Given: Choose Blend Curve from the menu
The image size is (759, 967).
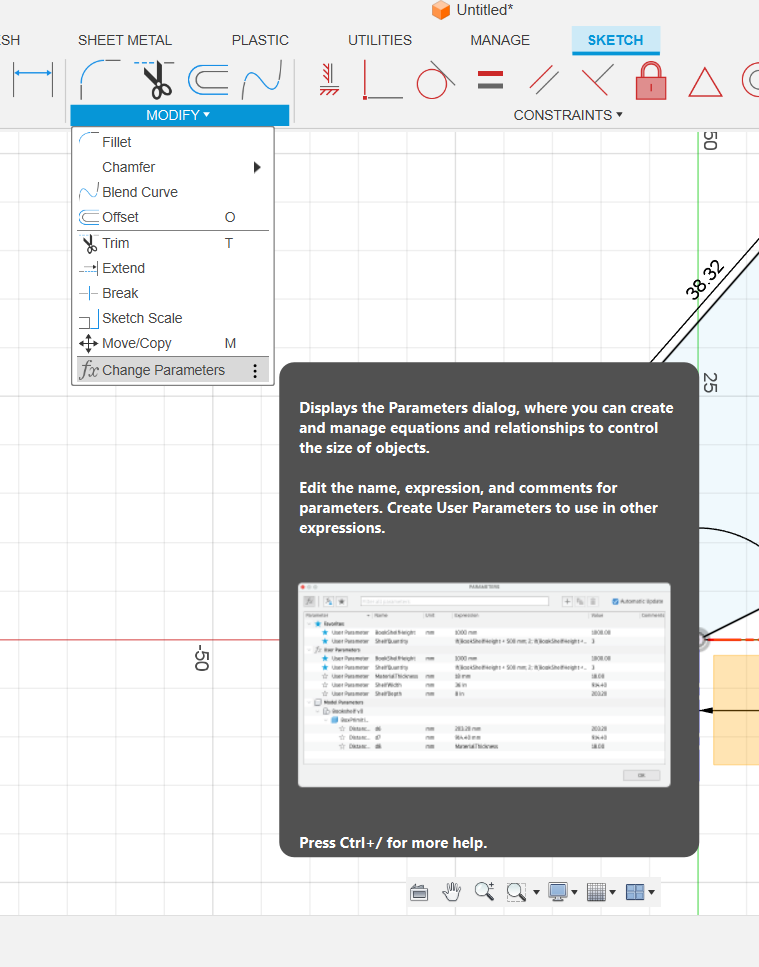Looking at the screenshot, I should (173, 192).
